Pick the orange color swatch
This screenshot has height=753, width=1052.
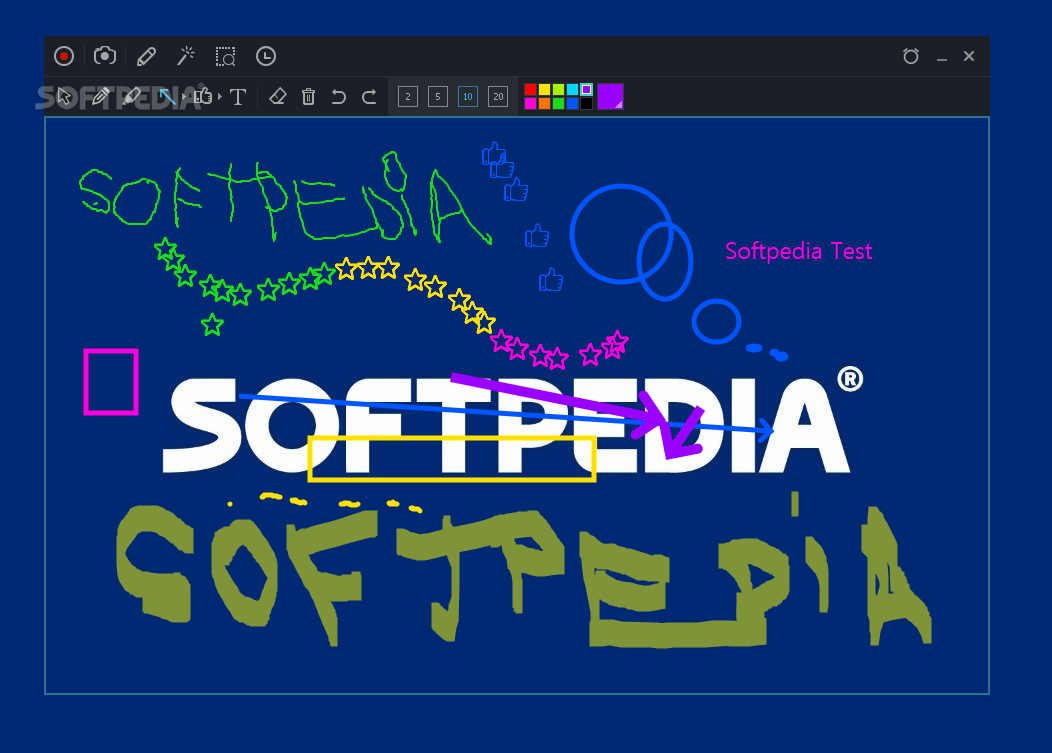coord(545,103)
